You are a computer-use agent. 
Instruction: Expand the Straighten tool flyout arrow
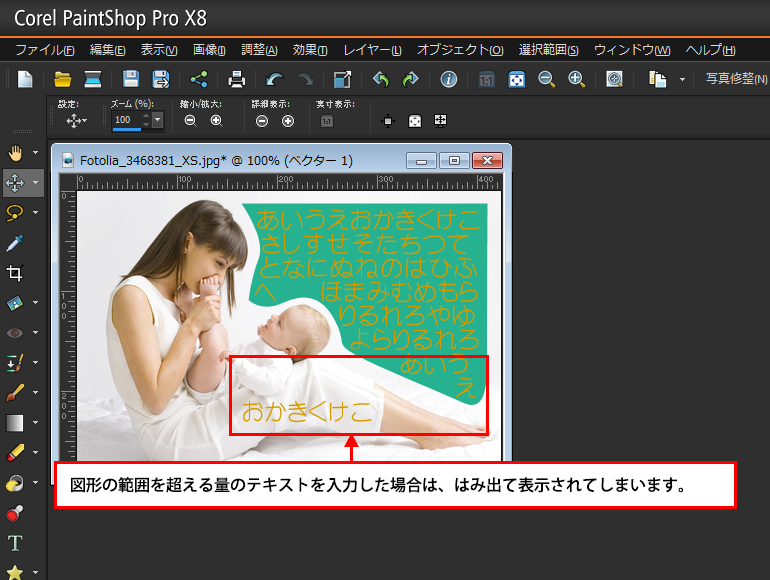pyautogui.click(x=35, y=303)
